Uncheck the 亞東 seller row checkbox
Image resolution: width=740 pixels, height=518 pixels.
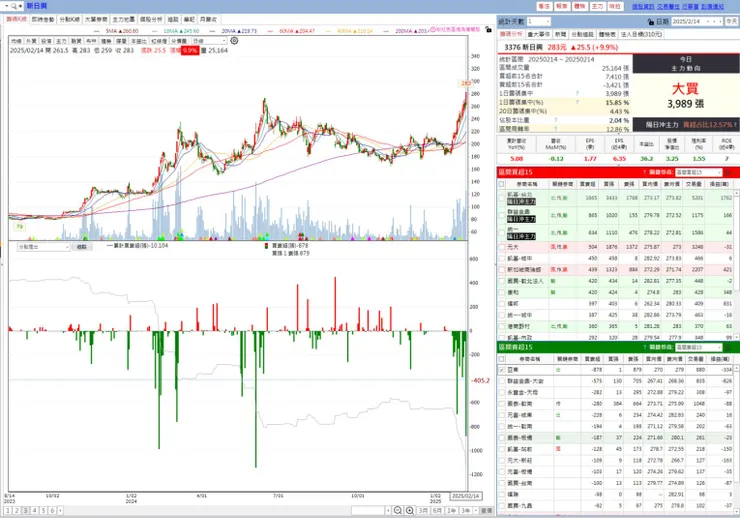[501, 370]
